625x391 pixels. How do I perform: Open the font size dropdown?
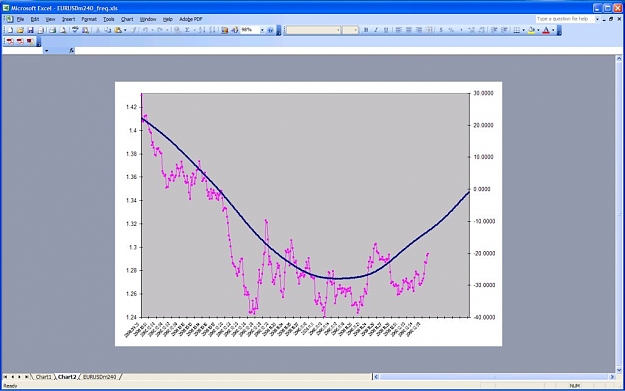[356, 30]
